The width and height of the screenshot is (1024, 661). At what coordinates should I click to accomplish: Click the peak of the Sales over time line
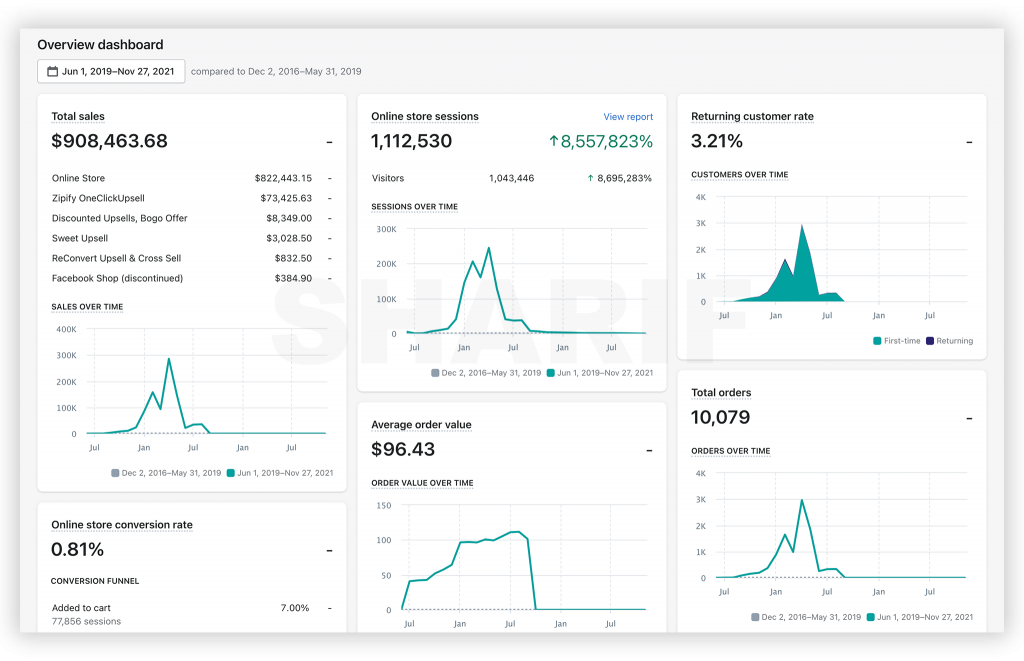[168, 359]
